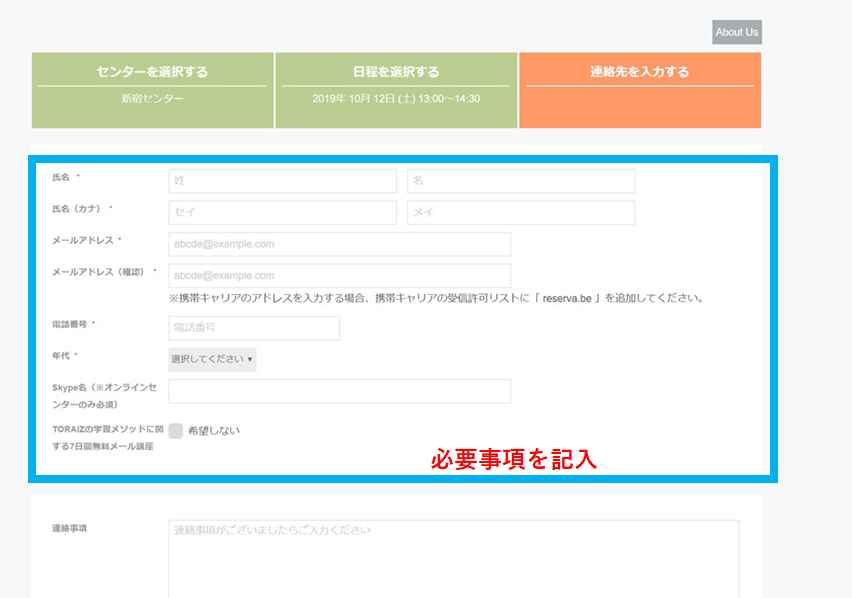Open the 年代 選択してください dropdown

click(x=212, y=359)
